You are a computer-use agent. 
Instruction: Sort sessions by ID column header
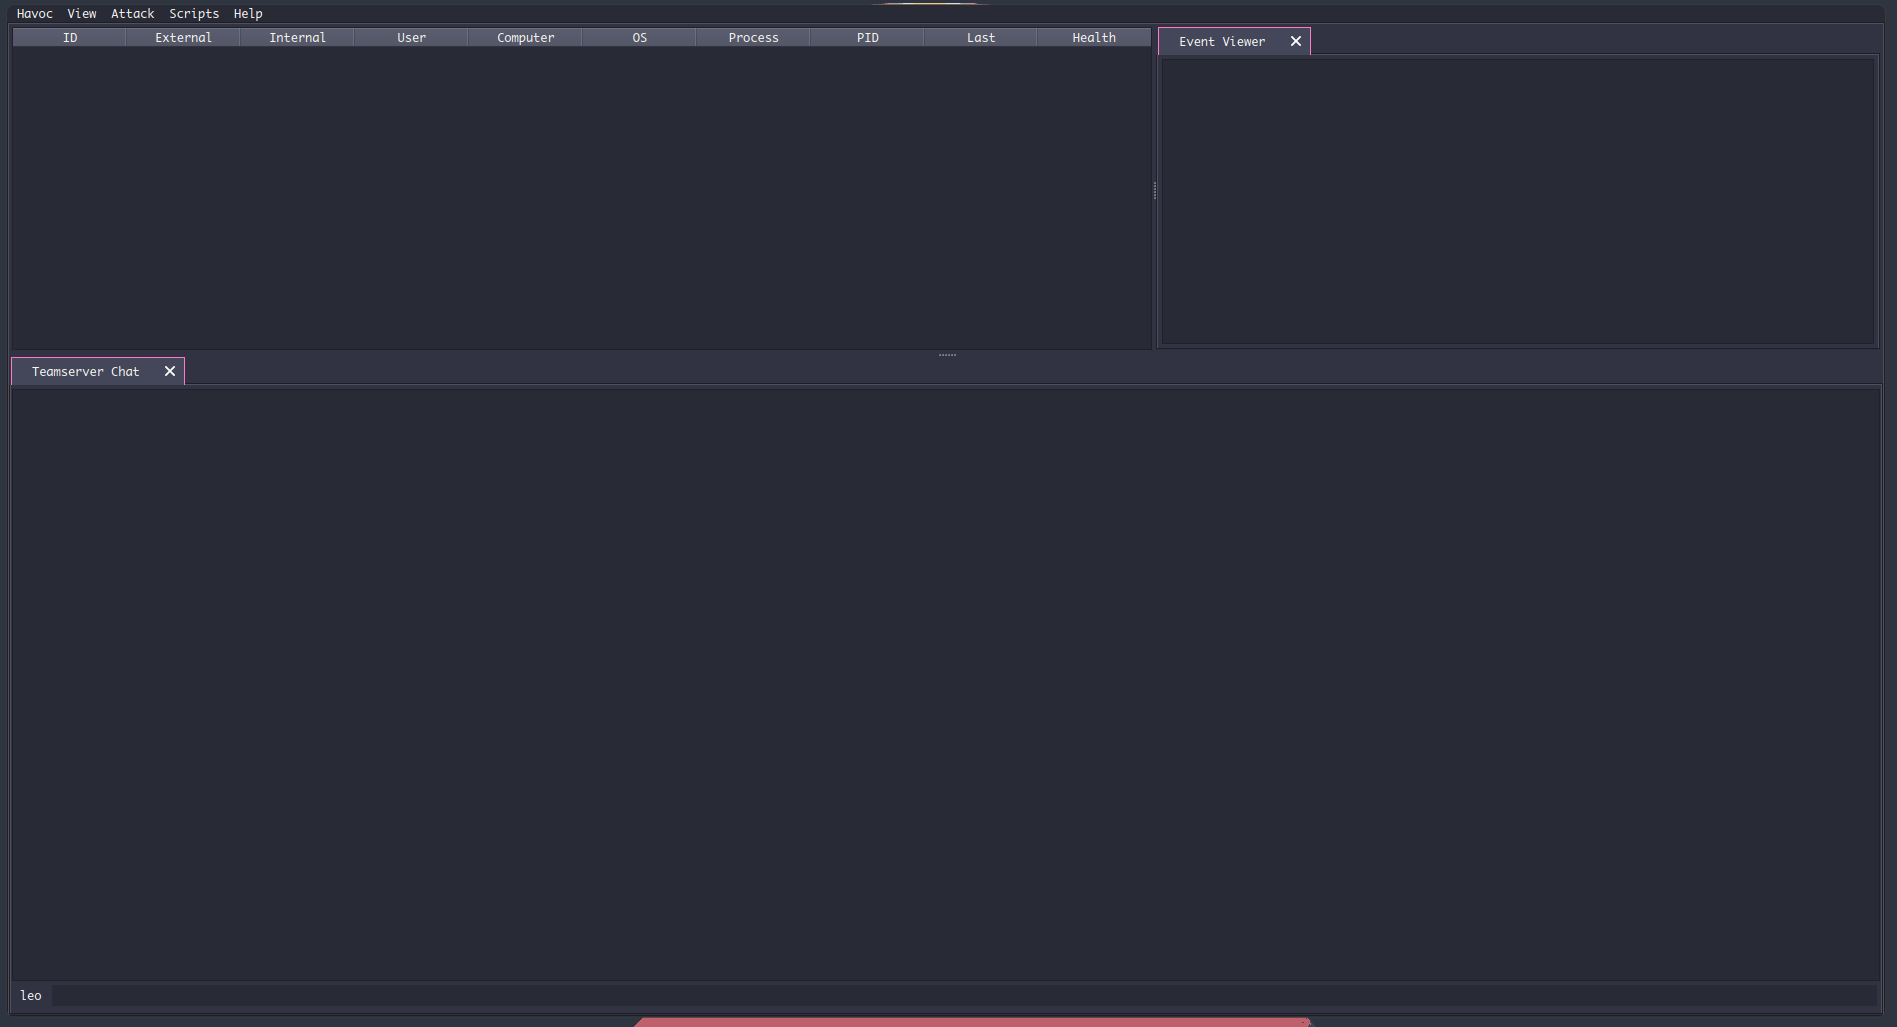[x=70, y=38]
